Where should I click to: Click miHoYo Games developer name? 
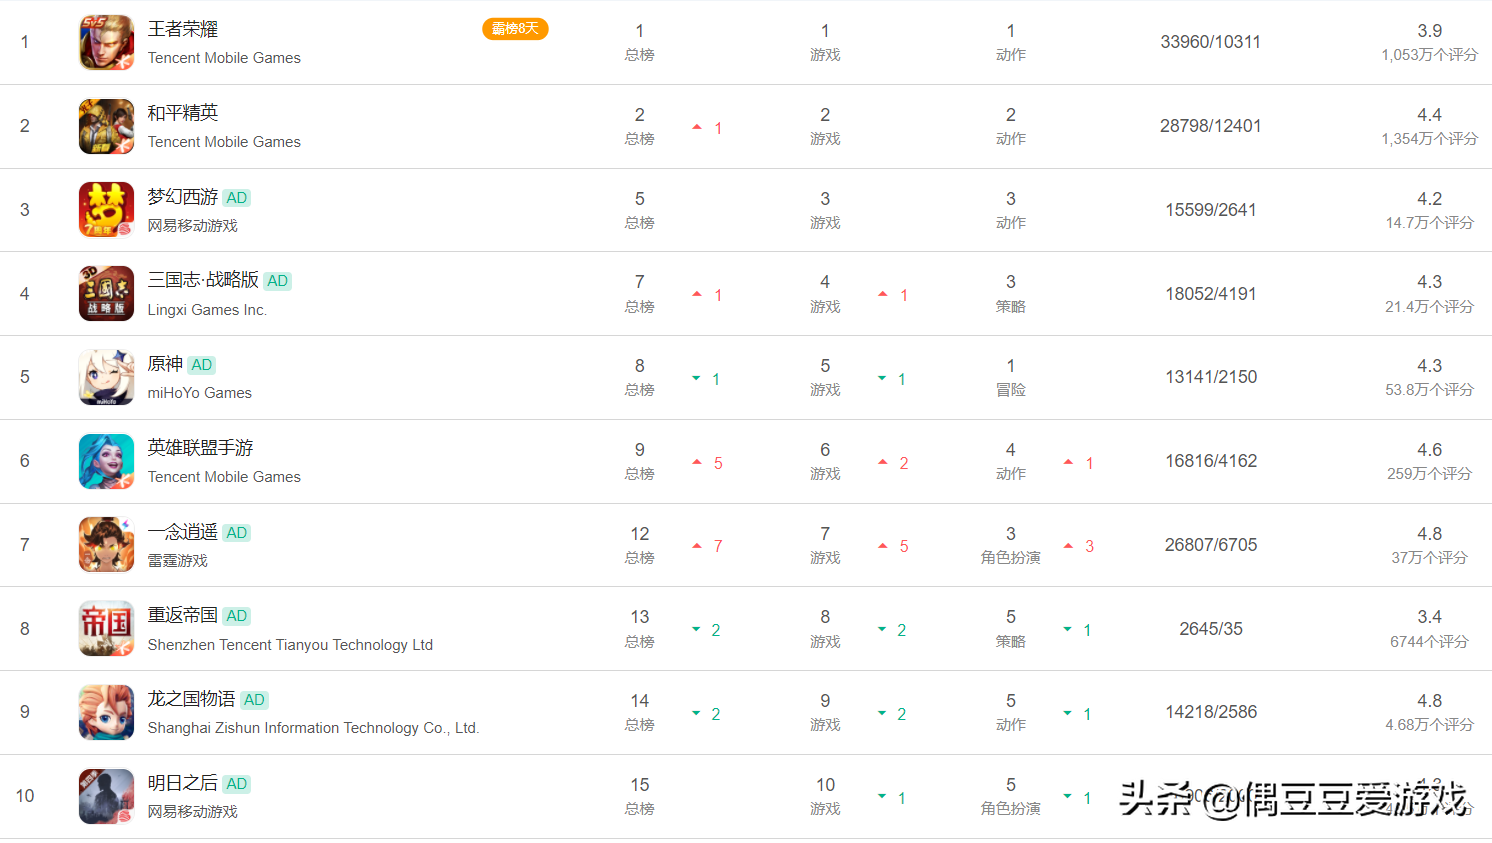coord(200,393)
